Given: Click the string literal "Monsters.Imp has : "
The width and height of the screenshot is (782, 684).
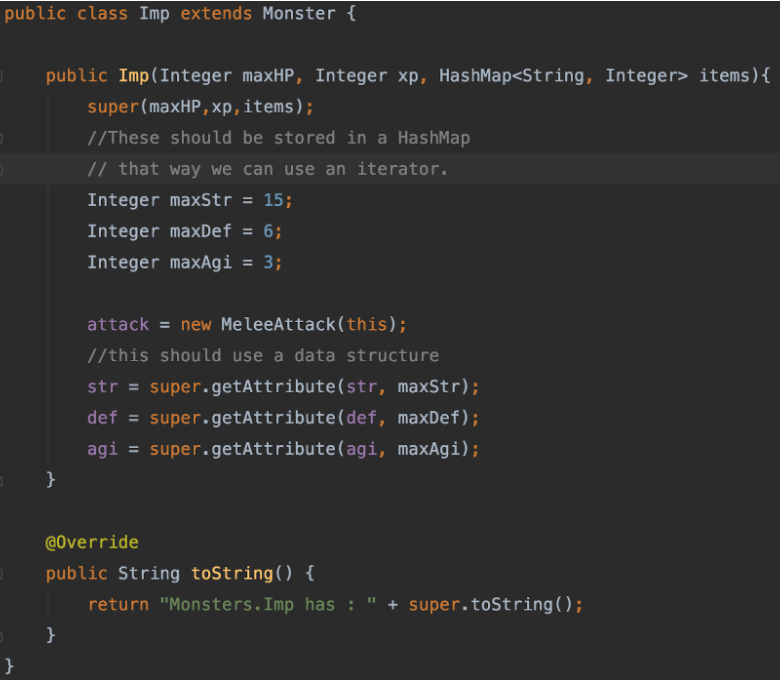Looking at the screenshot, I should [x=268, y=605].
